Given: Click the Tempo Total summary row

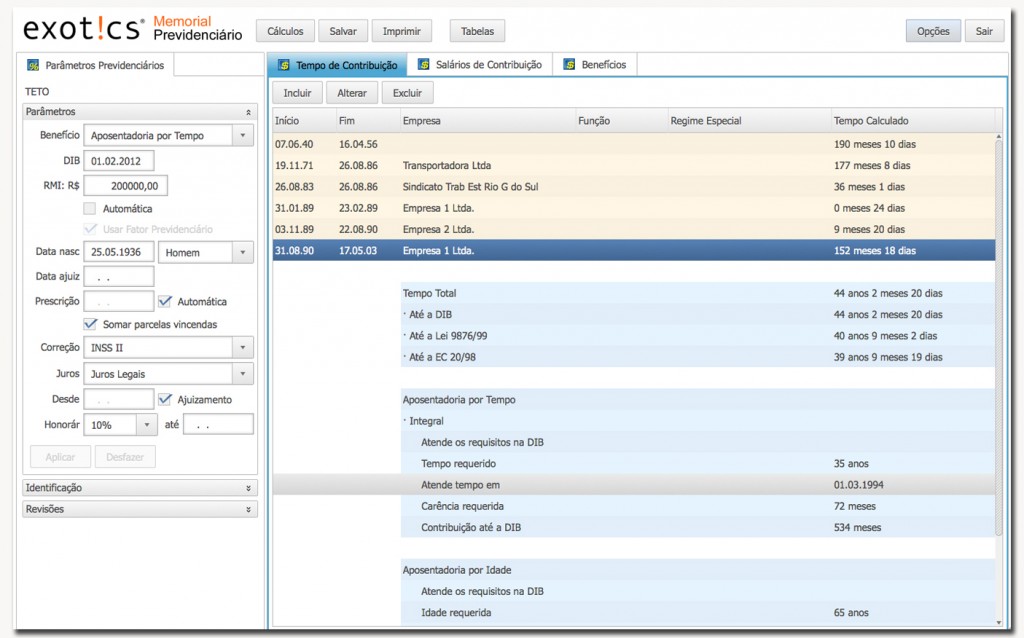Looking at the screenshot, I should (x=698, y=293).
